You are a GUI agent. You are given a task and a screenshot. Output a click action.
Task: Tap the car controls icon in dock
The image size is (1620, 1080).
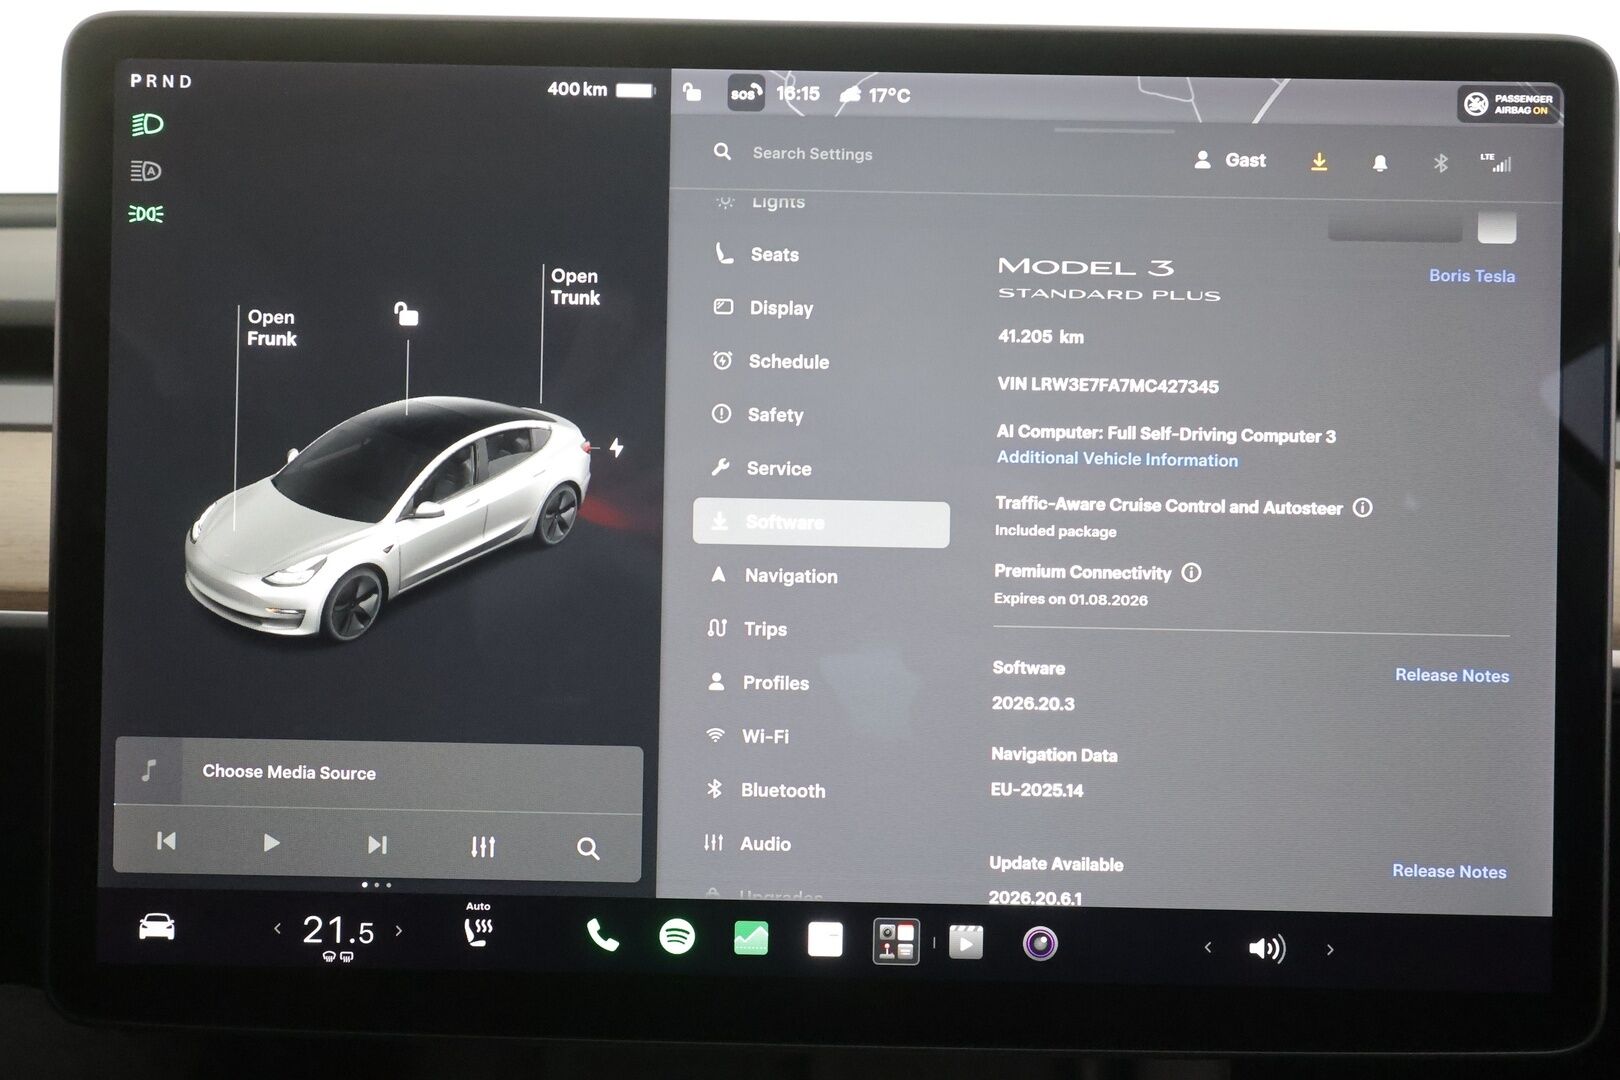coord(157,927)
